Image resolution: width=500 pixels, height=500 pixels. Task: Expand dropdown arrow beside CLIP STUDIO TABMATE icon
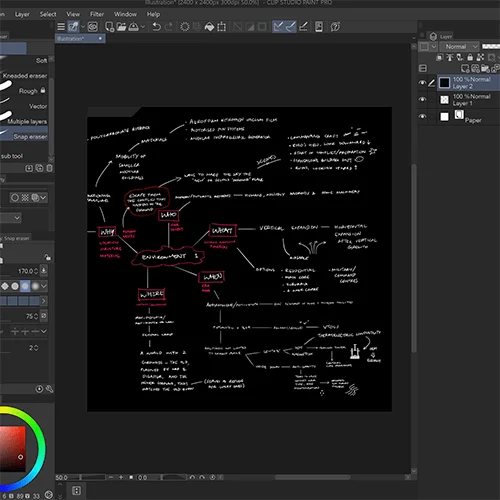[x=83, y=27]
